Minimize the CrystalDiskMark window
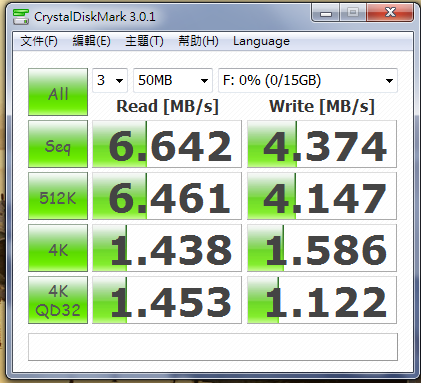Image resolution: width=421 pixels, height=383 pixels. click(325, 13)
